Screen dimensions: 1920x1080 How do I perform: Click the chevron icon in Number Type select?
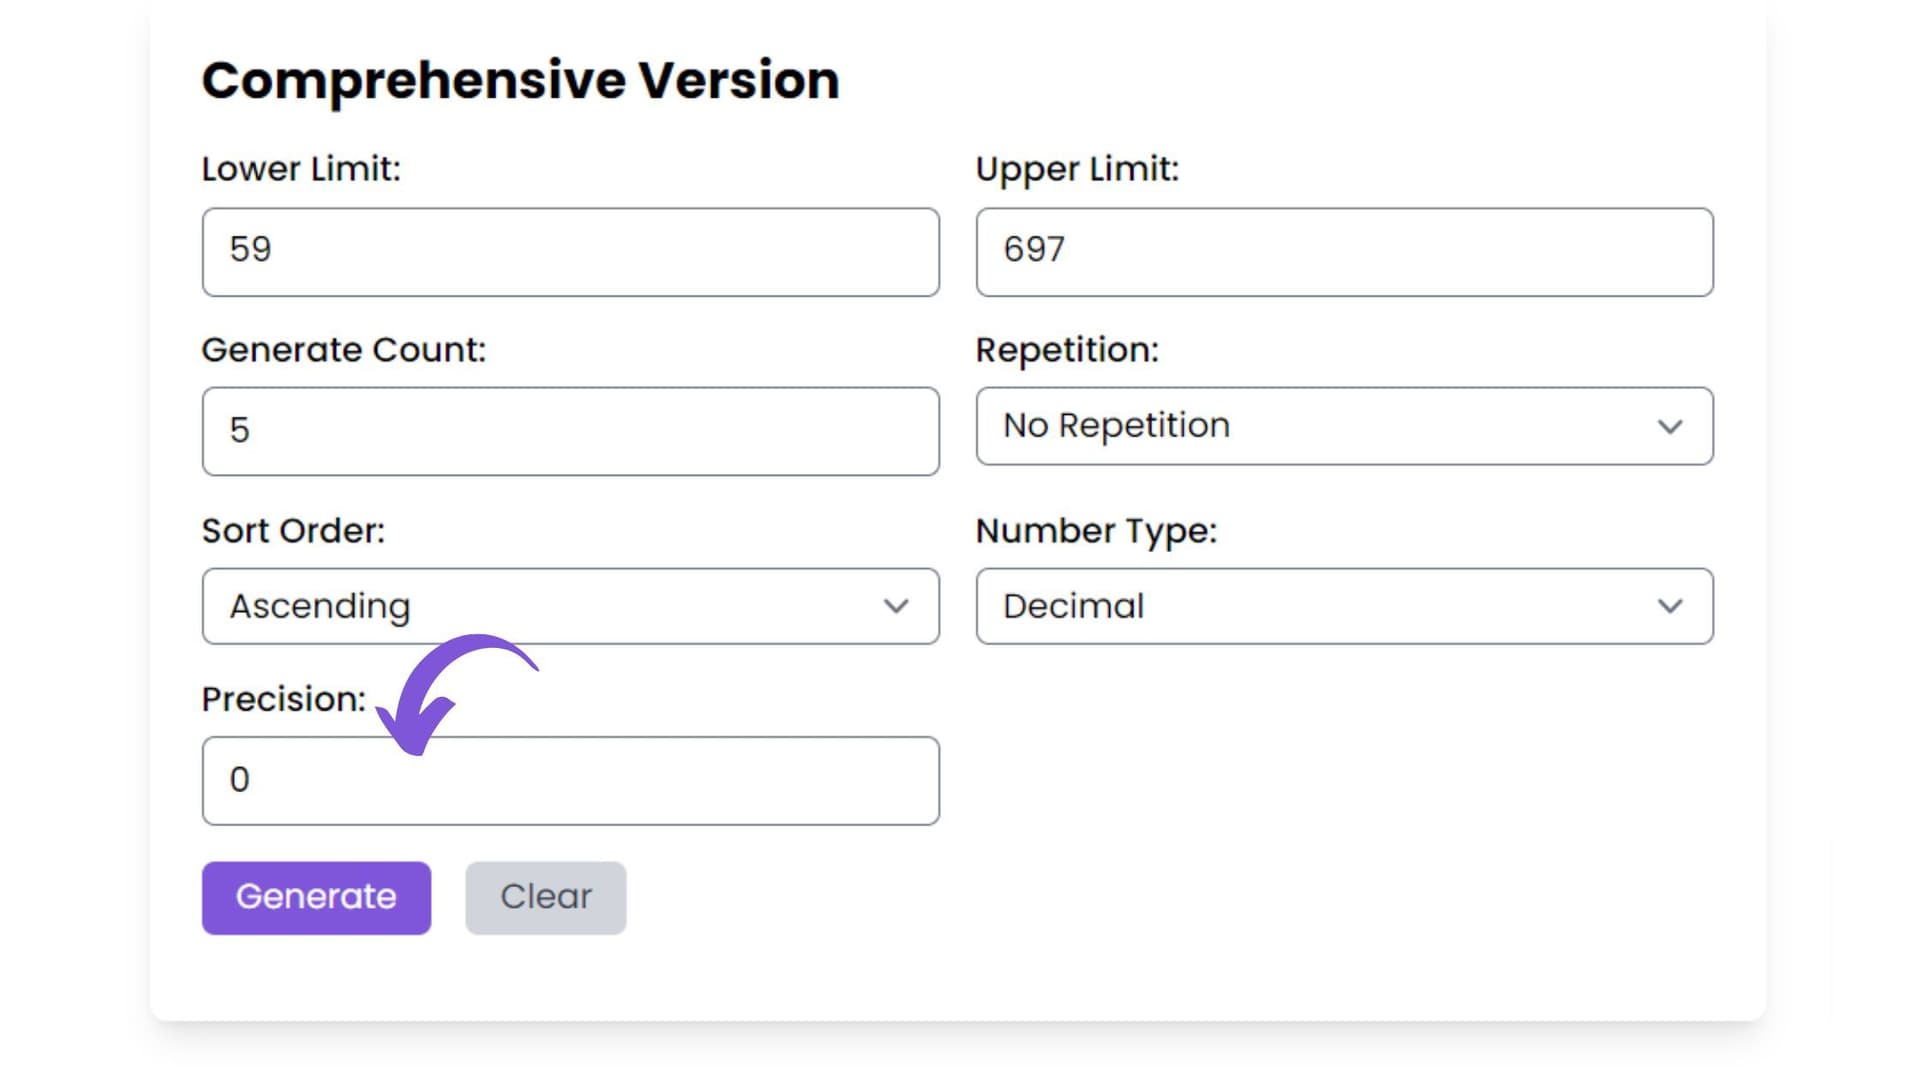[x=1669, y=606]
